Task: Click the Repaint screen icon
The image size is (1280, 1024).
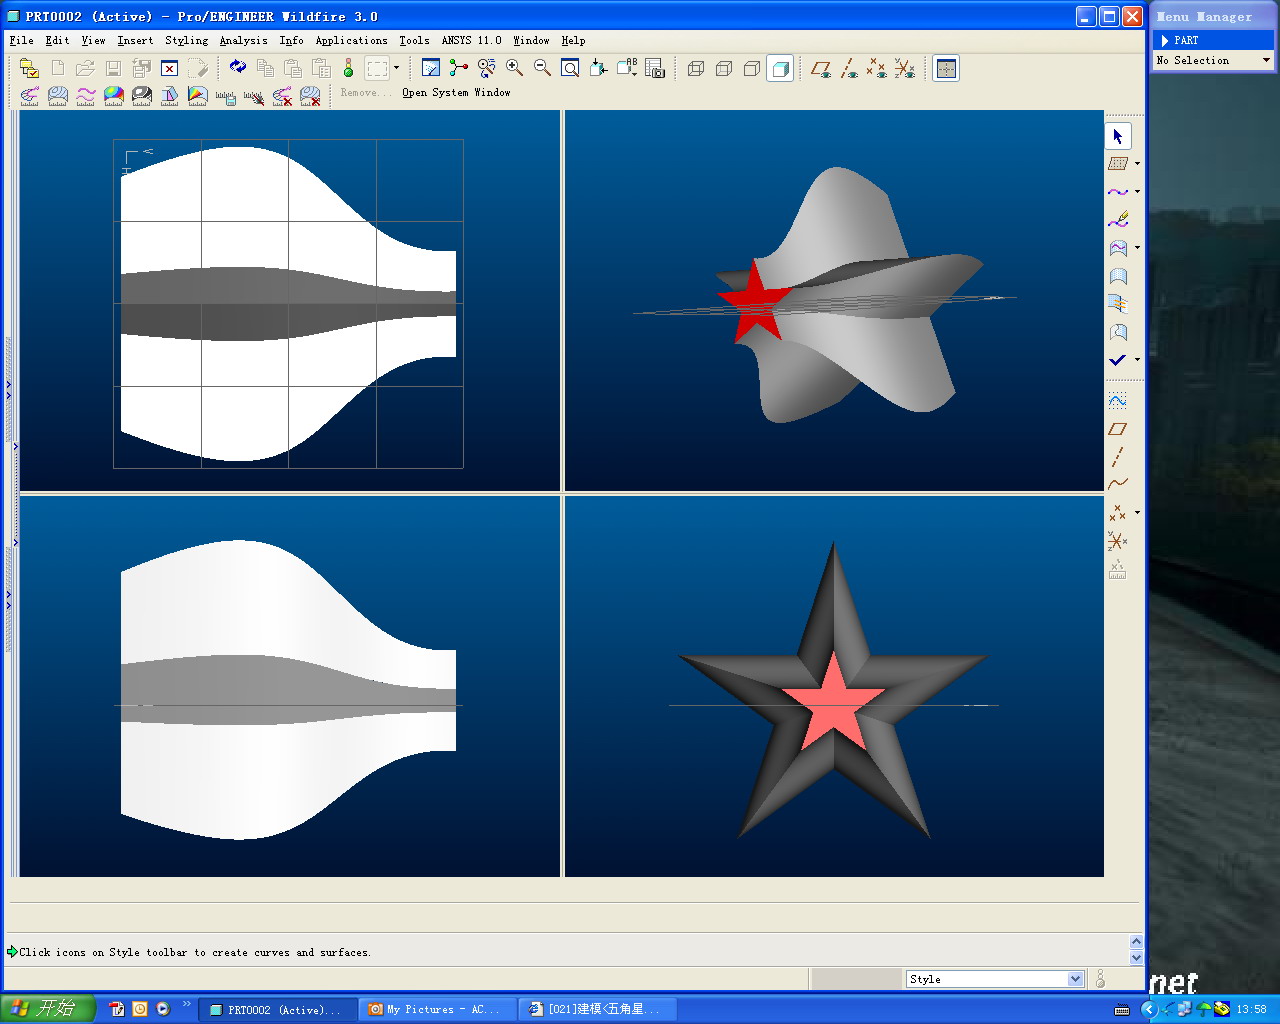Action: 431,68
